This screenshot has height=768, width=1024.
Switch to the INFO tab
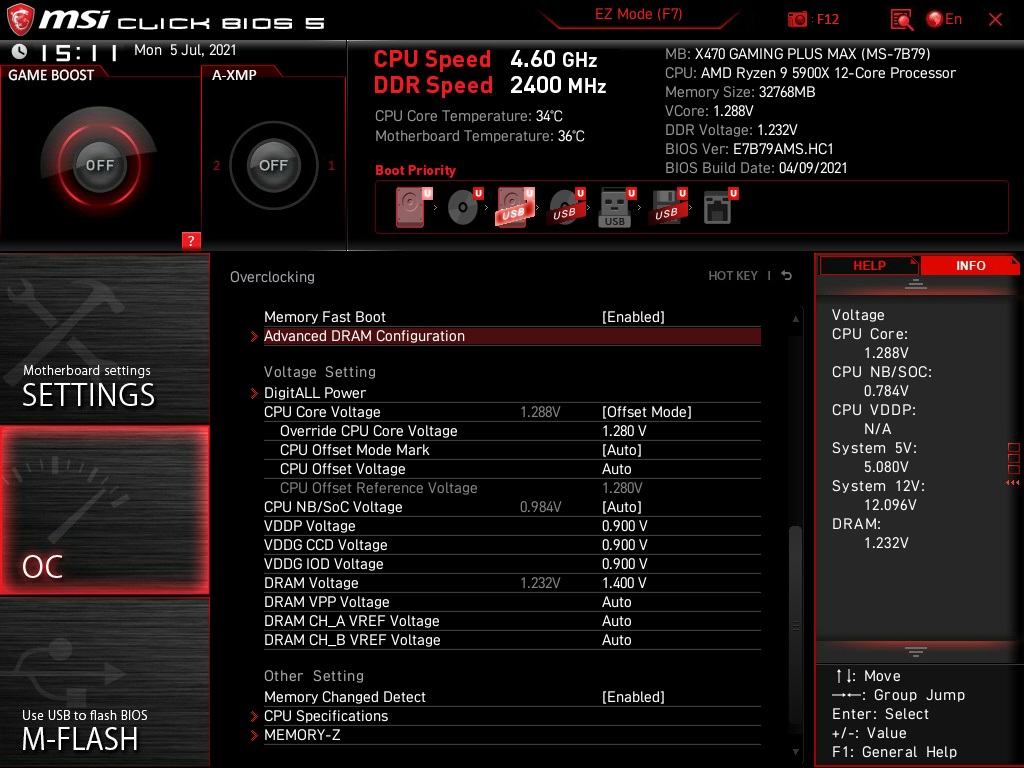coord(970,265)
